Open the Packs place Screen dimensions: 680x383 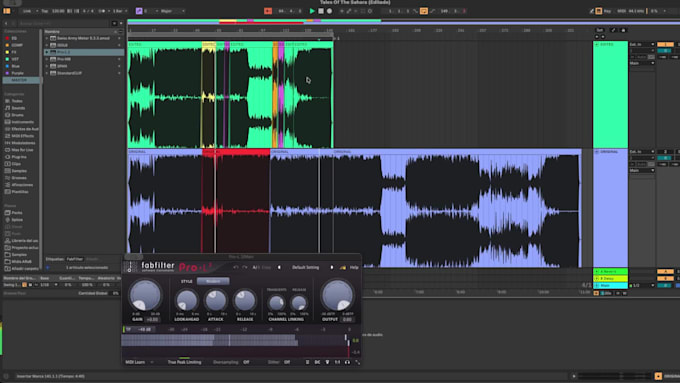point(17,213)
